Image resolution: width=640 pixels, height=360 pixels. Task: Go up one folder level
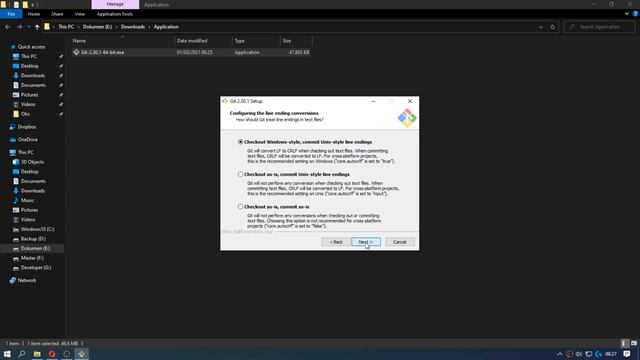click(37, 27)
